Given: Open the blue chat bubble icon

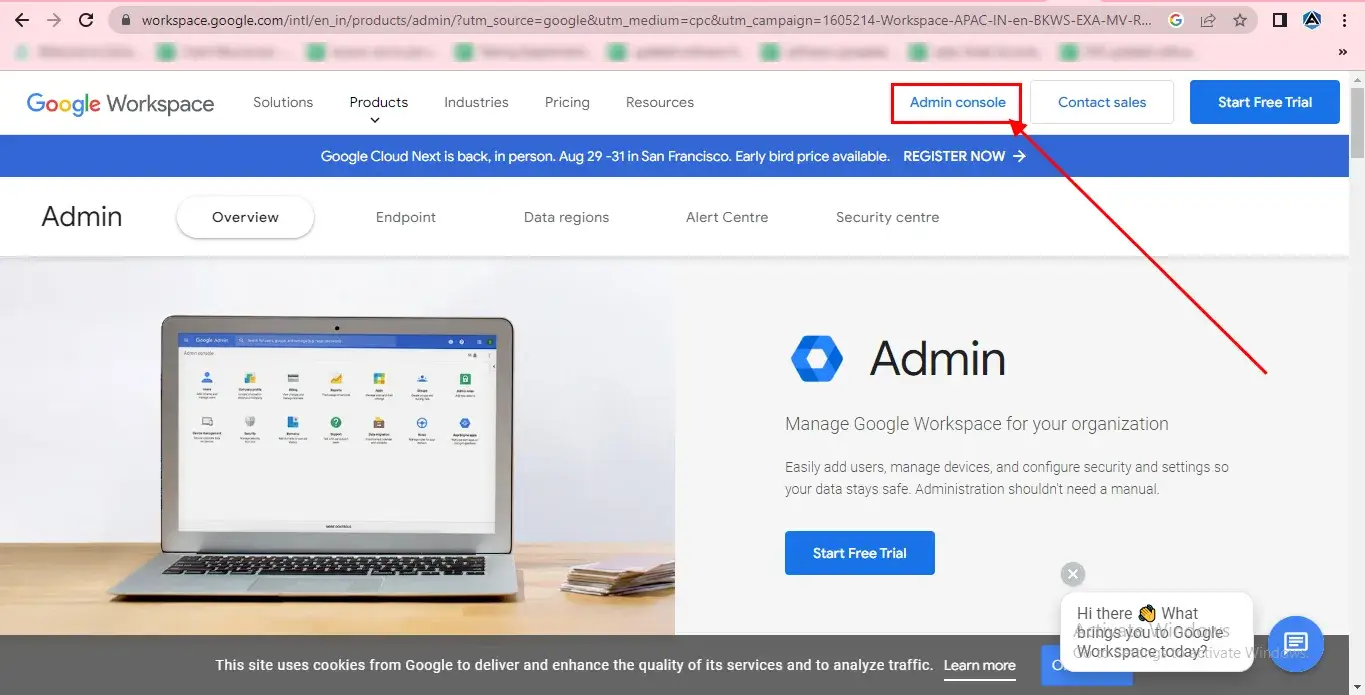Looking at the screenshot, I should pyautogui.click(x=1296, y=642).
